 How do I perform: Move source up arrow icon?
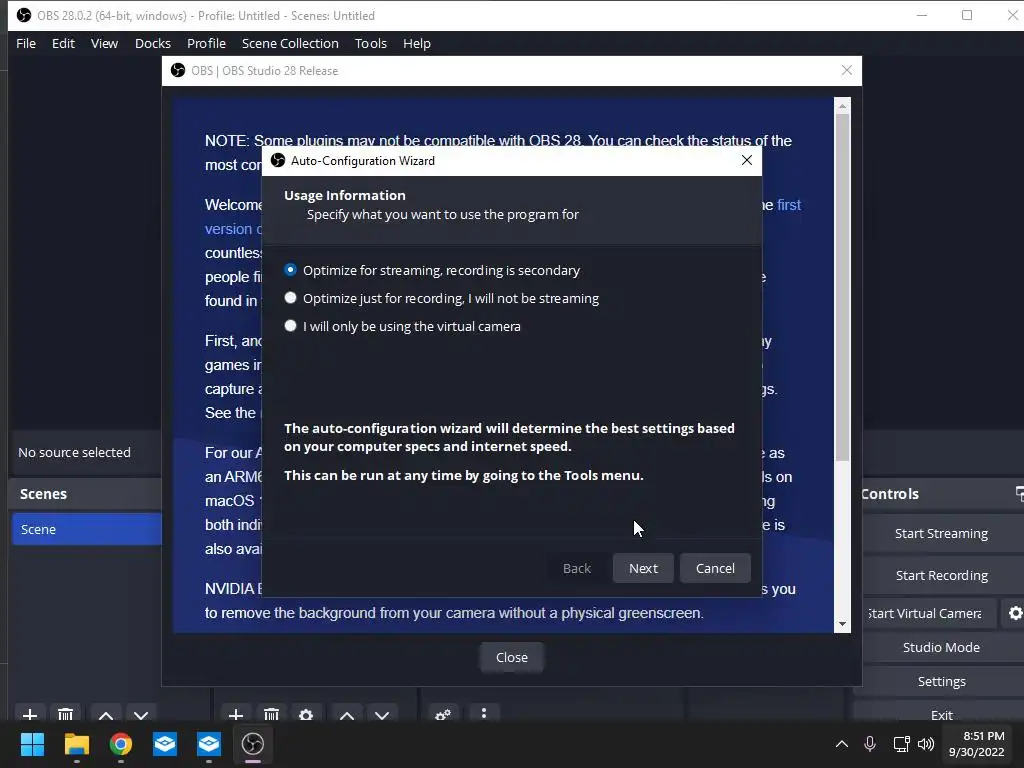coord(347,714)
